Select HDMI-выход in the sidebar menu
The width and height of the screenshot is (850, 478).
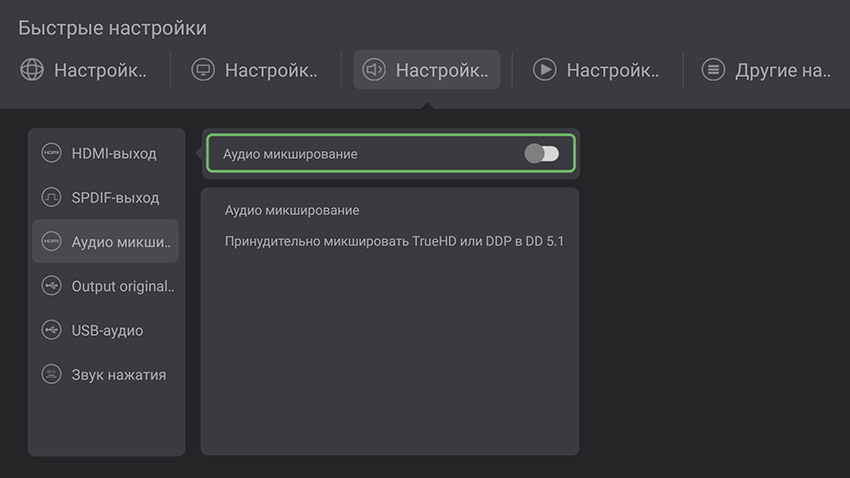coord(114,154)
